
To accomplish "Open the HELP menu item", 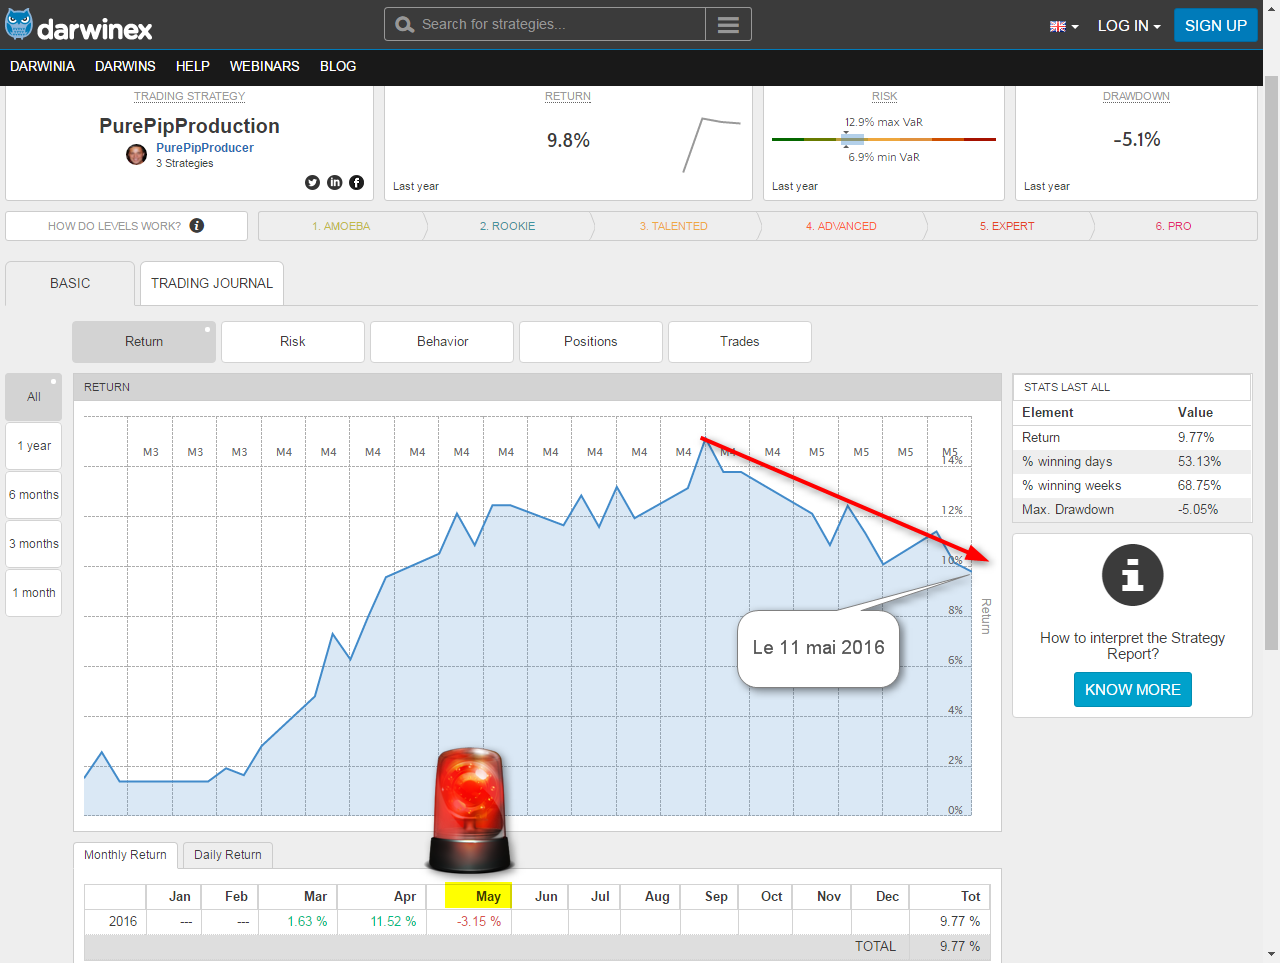I will [x=193, y=66].
